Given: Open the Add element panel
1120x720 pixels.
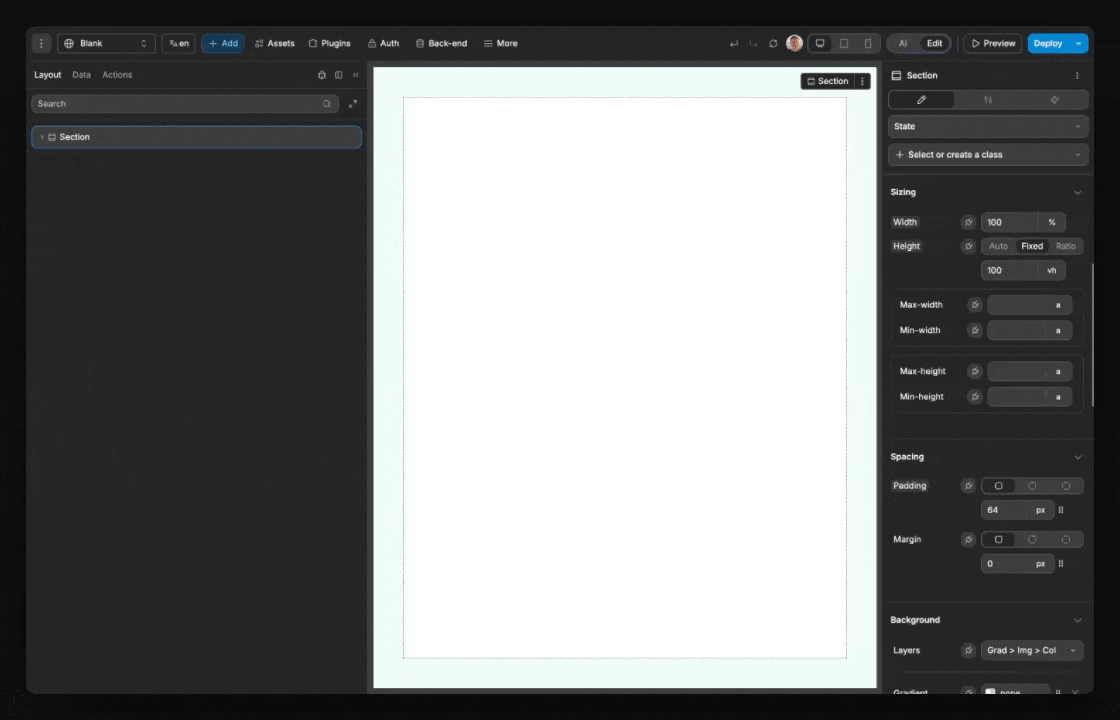Looking at the screenshot, I should point(222,43).
